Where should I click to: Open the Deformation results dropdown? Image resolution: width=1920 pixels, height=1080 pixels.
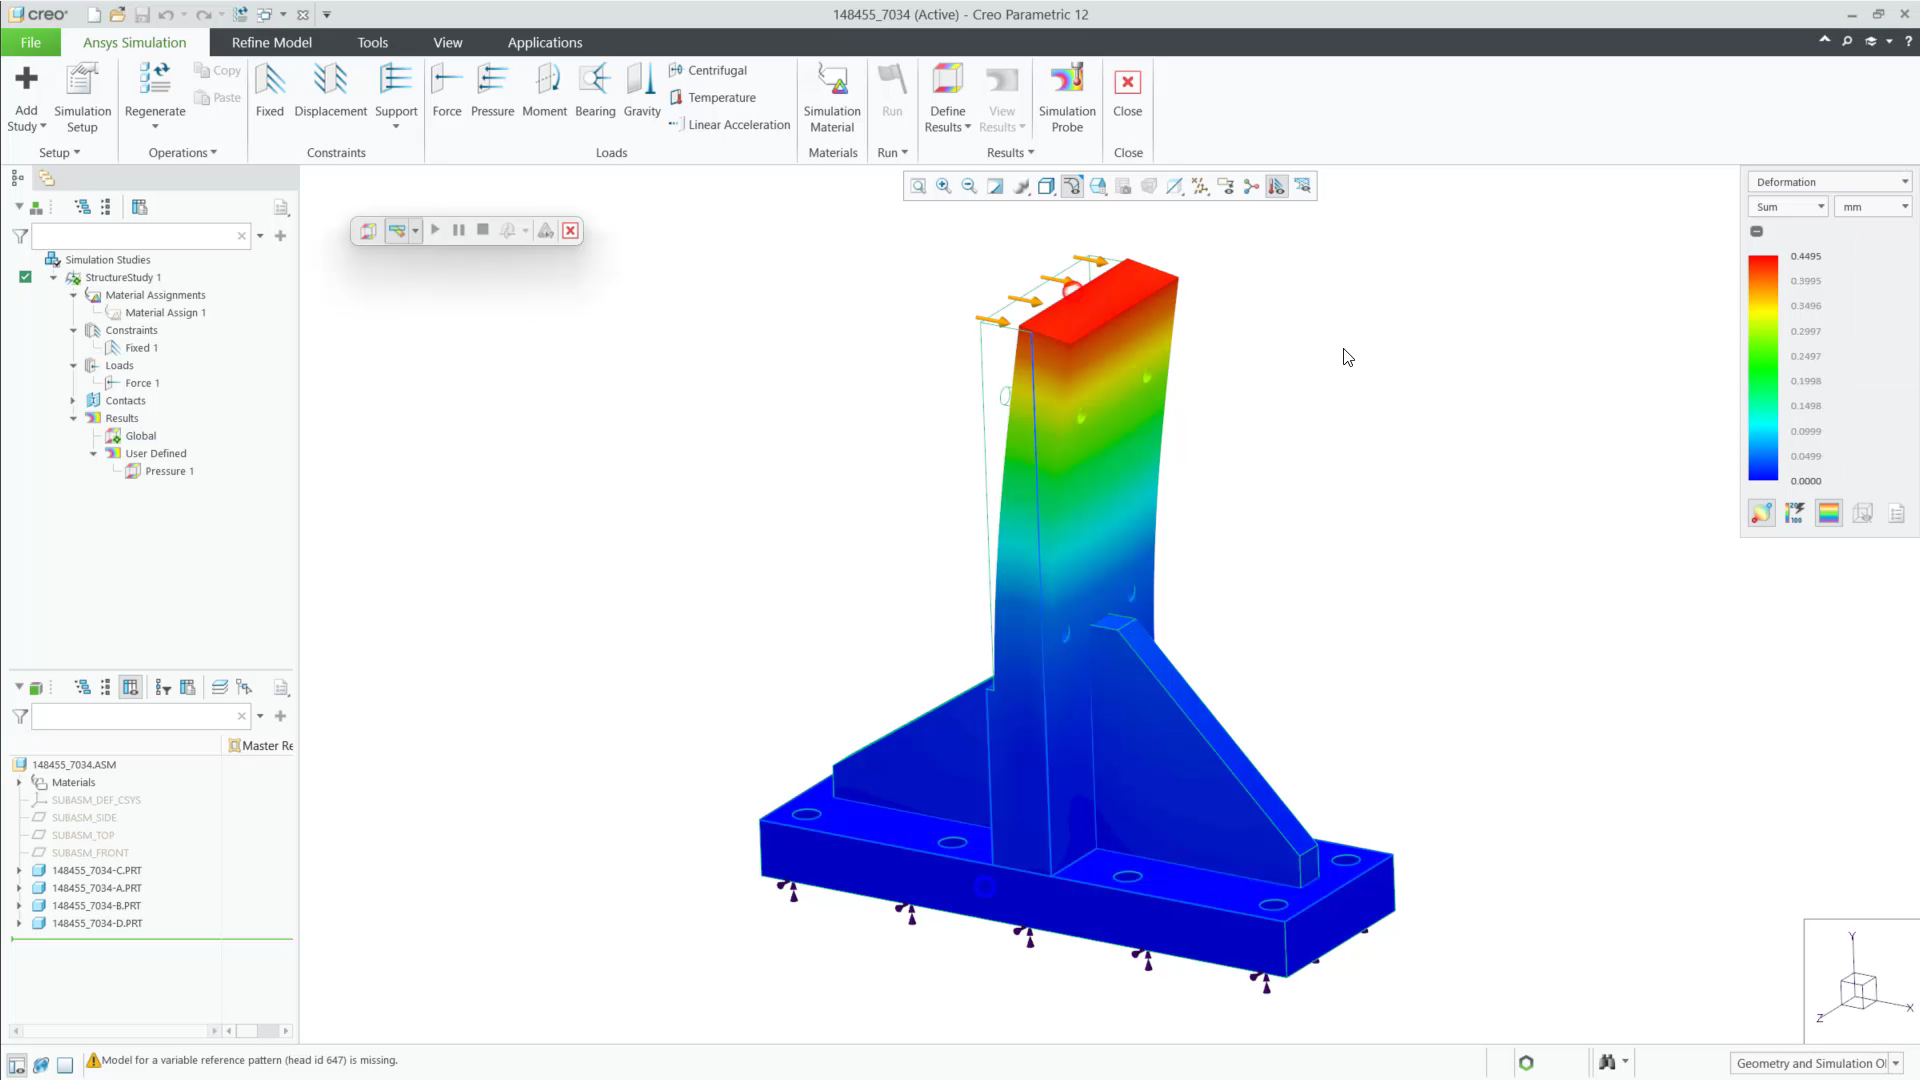coord(1903,181)
